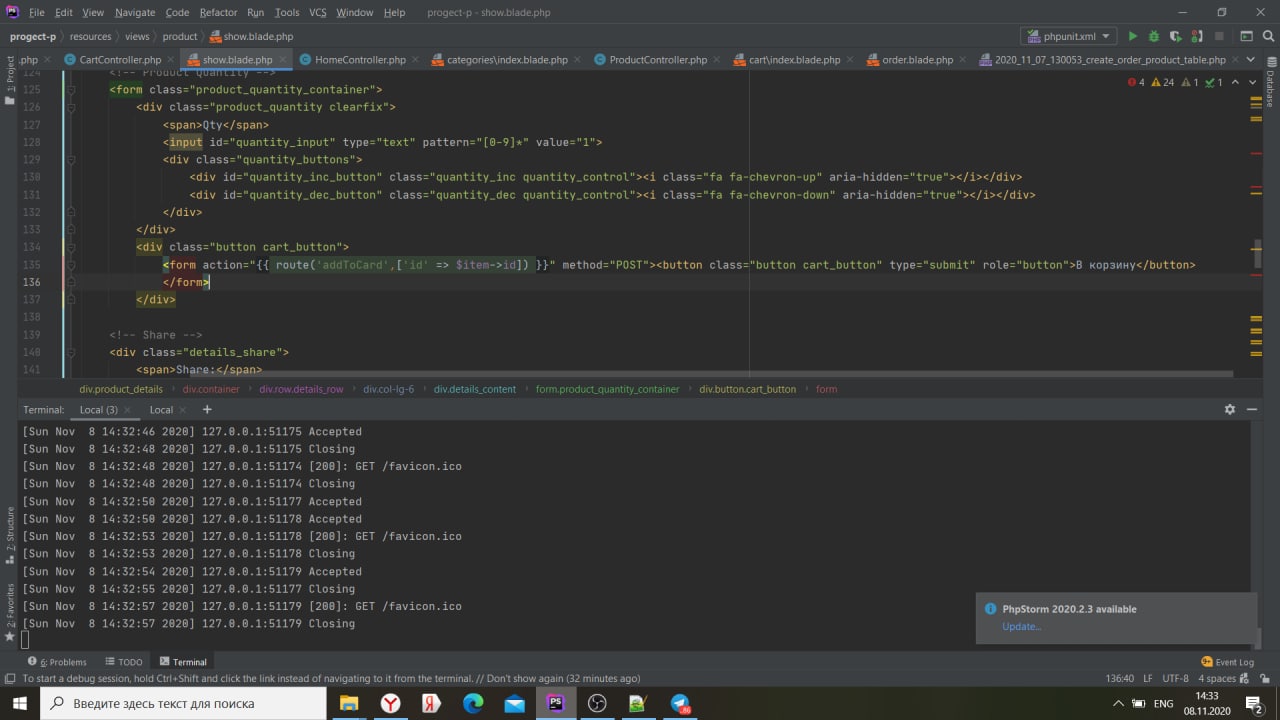Close the show.blade.php tab

click(x=282, y=60)
